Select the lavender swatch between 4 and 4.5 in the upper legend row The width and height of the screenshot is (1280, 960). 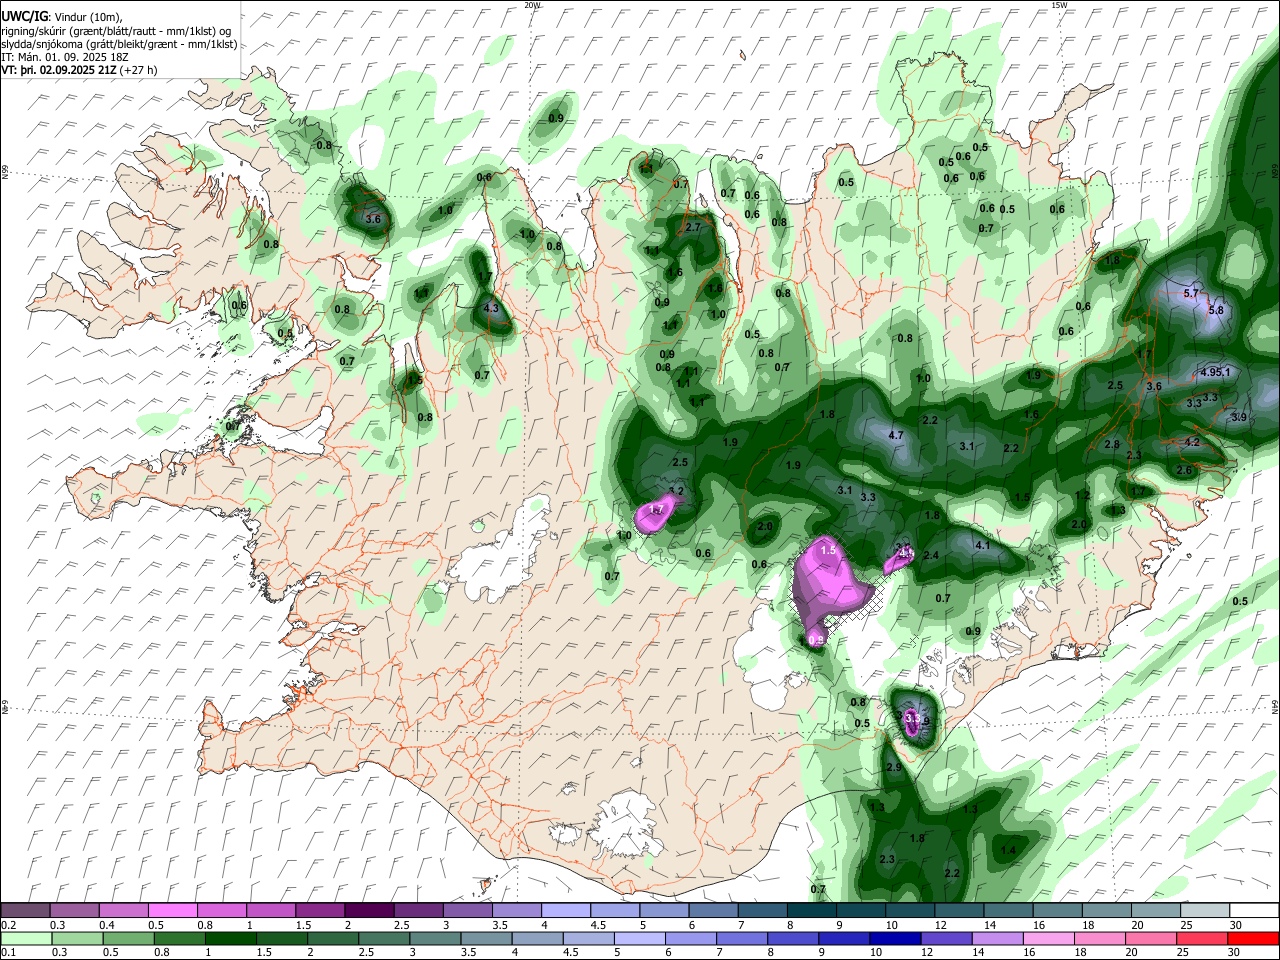pos(565,910)
